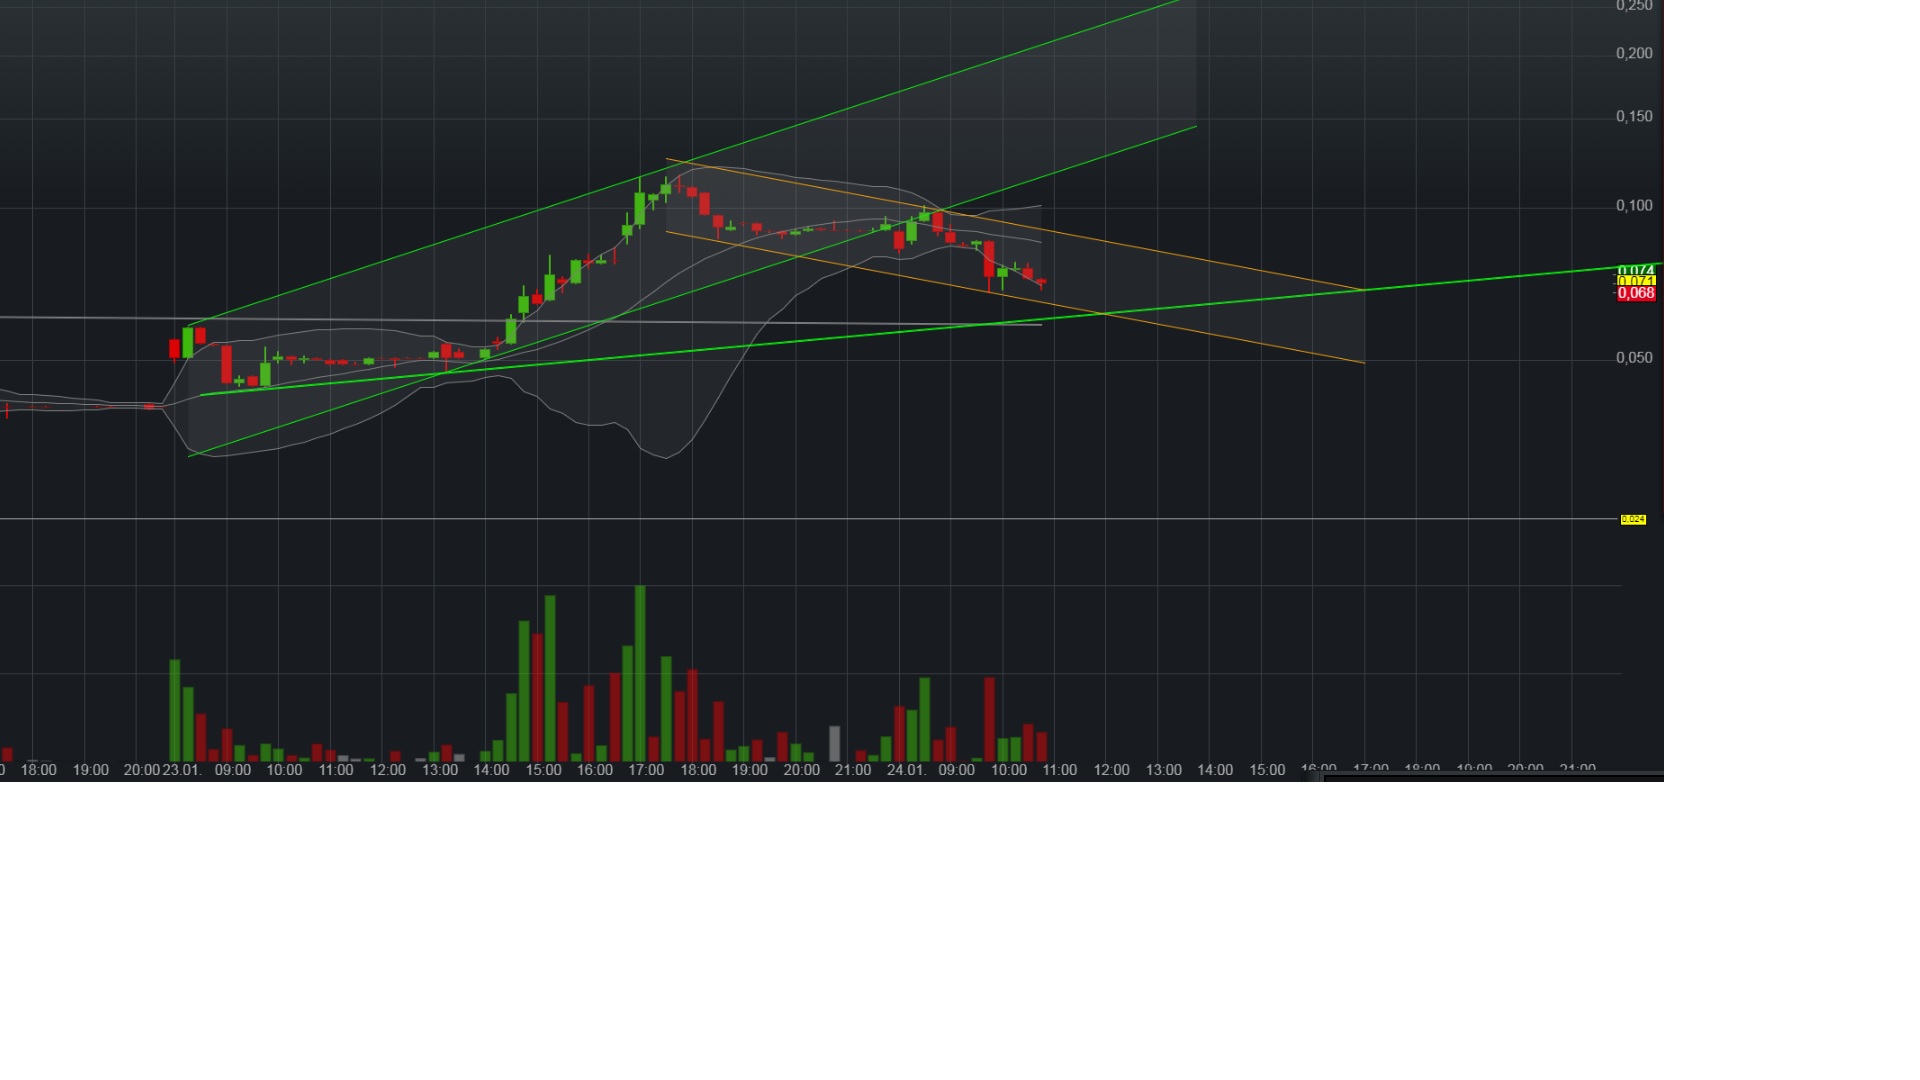Click the 24.01. date label on time axis
This screenshot has width=1920, height=1080.
tap(906, 770)
